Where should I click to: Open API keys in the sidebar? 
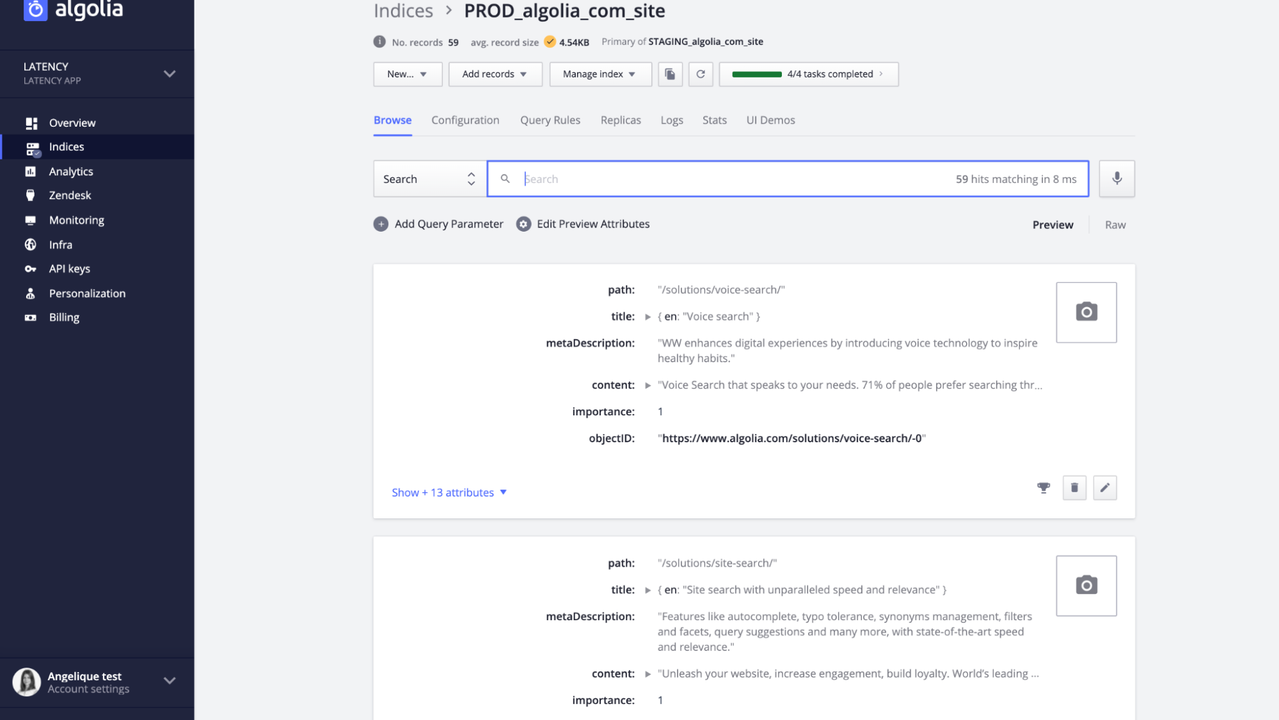click(x=69, y=269)
